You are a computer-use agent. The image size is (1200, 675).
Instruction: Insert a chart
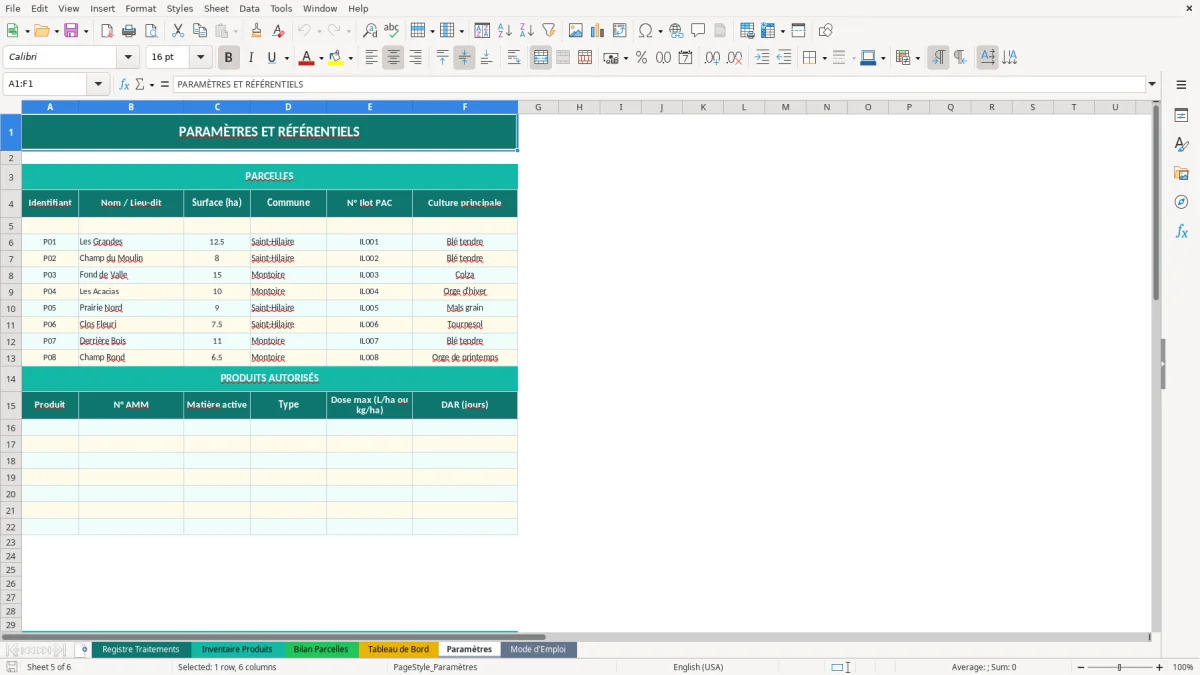click(x=598, y=31)
